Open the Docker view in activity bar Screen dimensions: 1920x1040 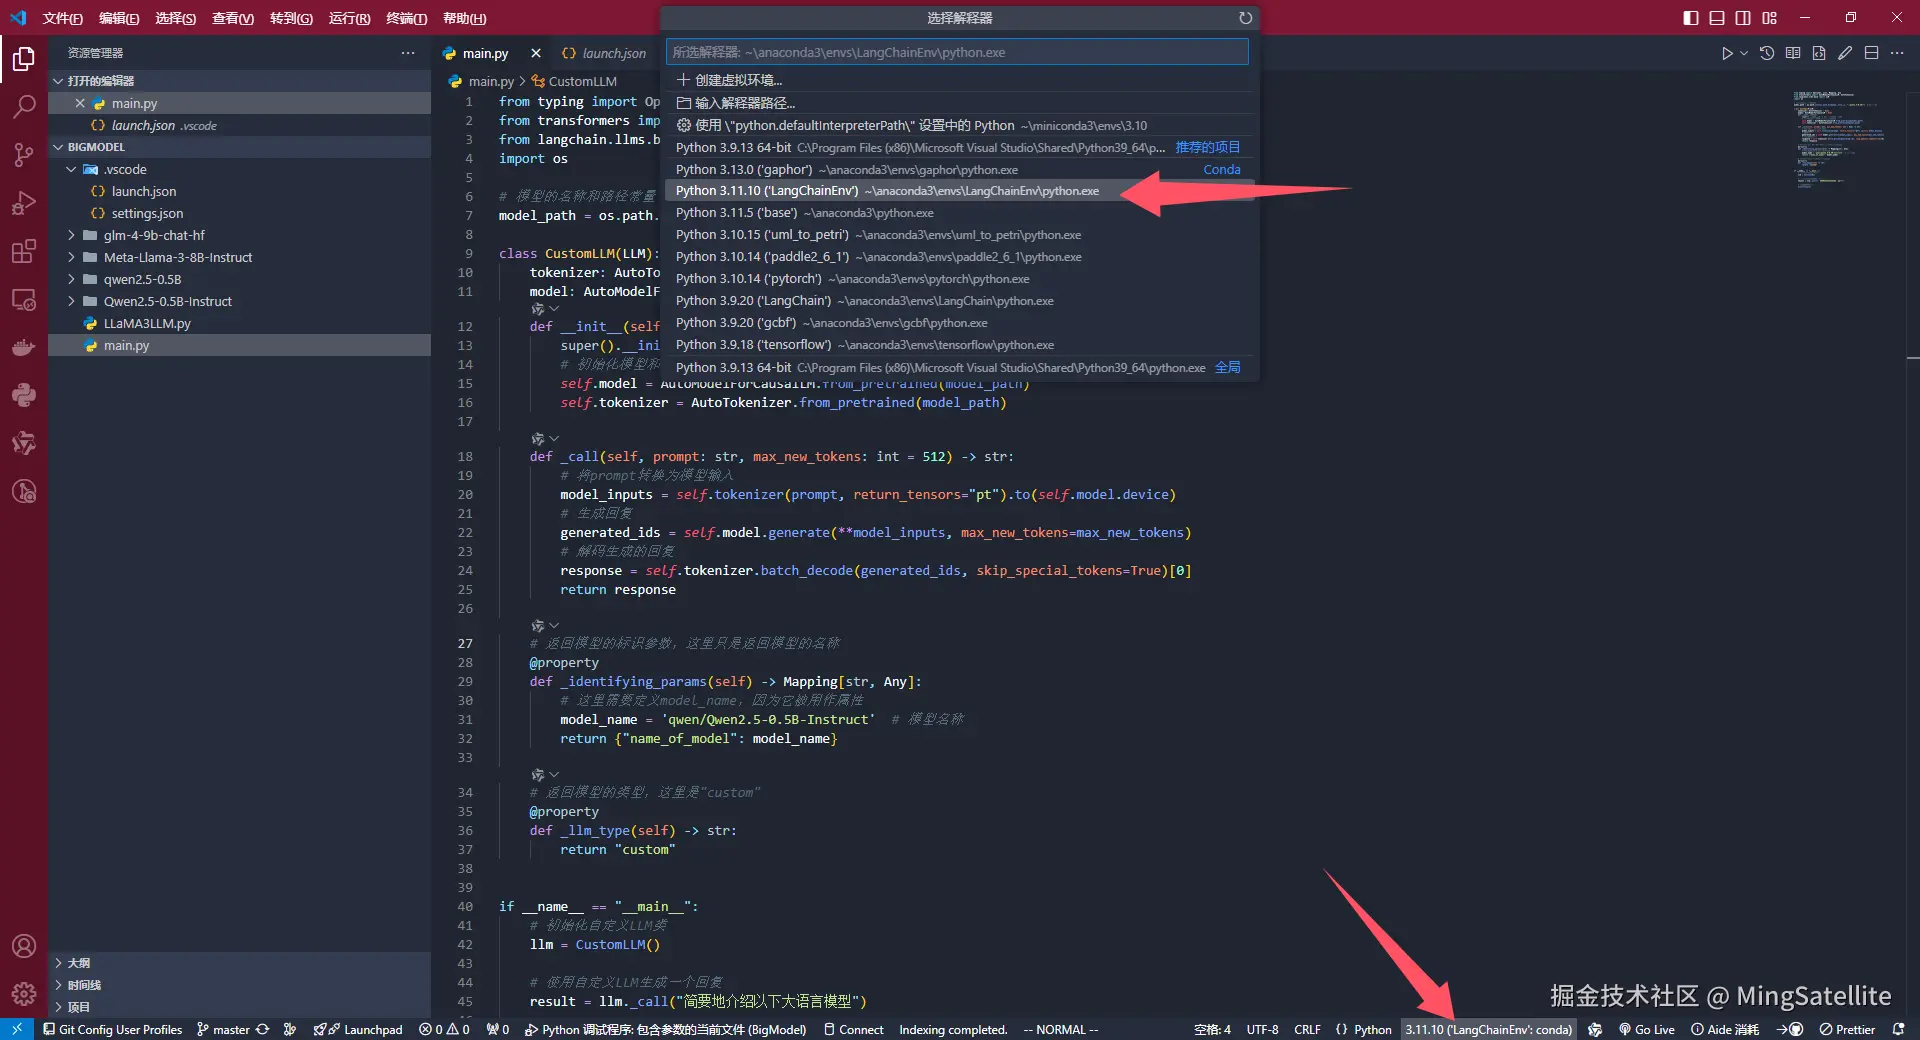(24, 347)
